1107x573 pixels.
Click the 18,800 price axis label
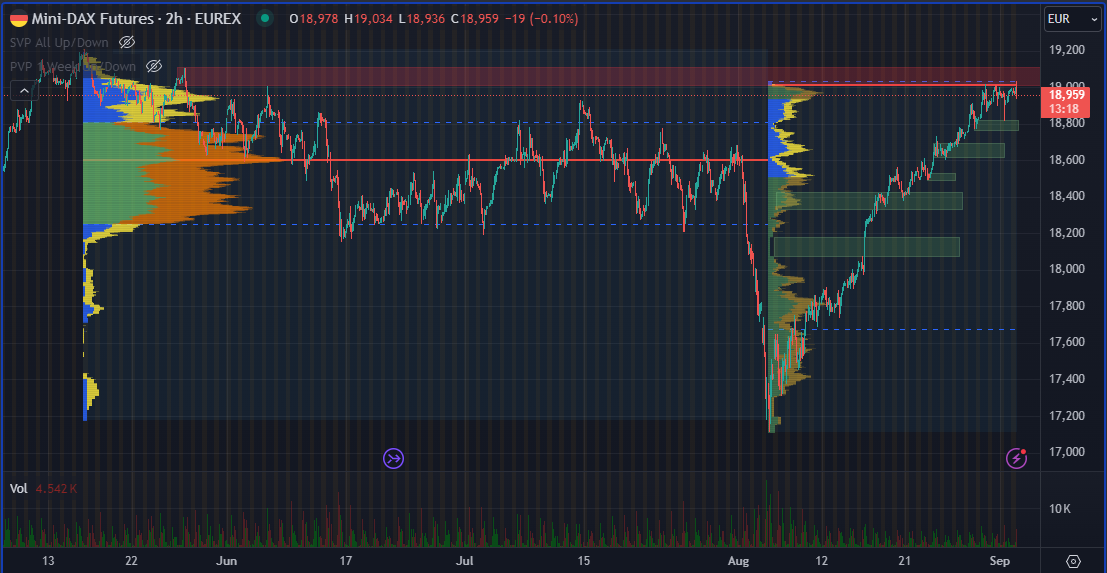(1067, 123)
